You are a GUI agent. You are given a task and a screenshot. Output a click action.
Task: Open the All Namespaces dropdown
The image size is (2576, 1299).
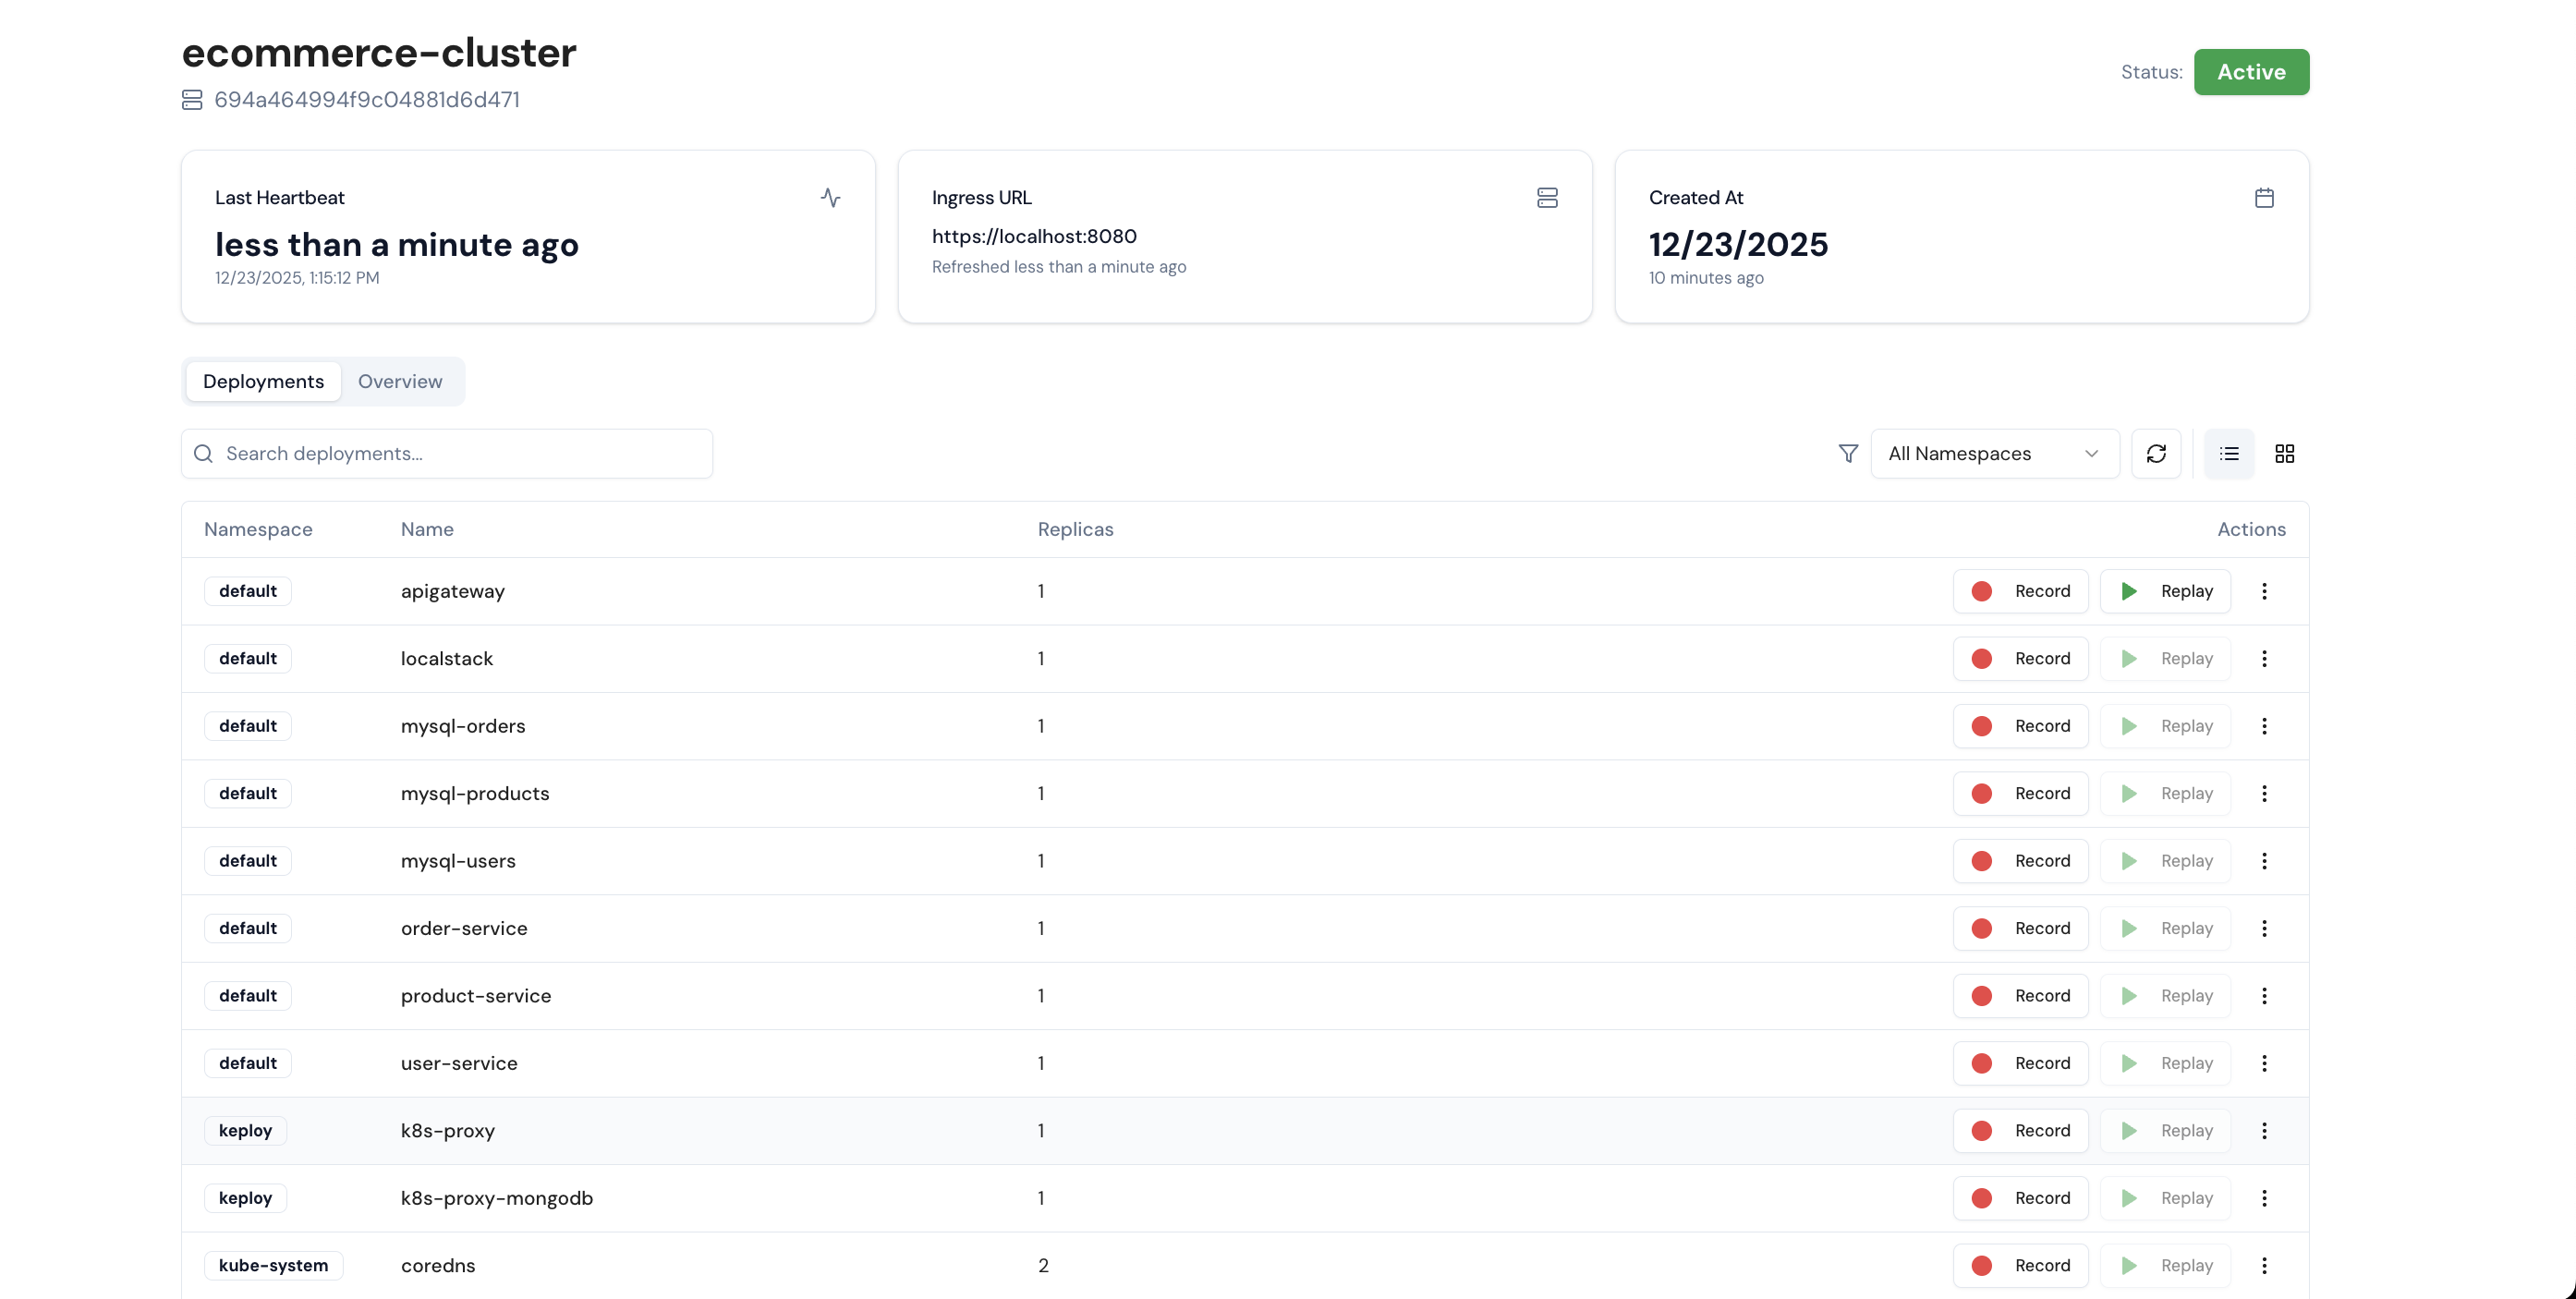(x=1993, y=453)
